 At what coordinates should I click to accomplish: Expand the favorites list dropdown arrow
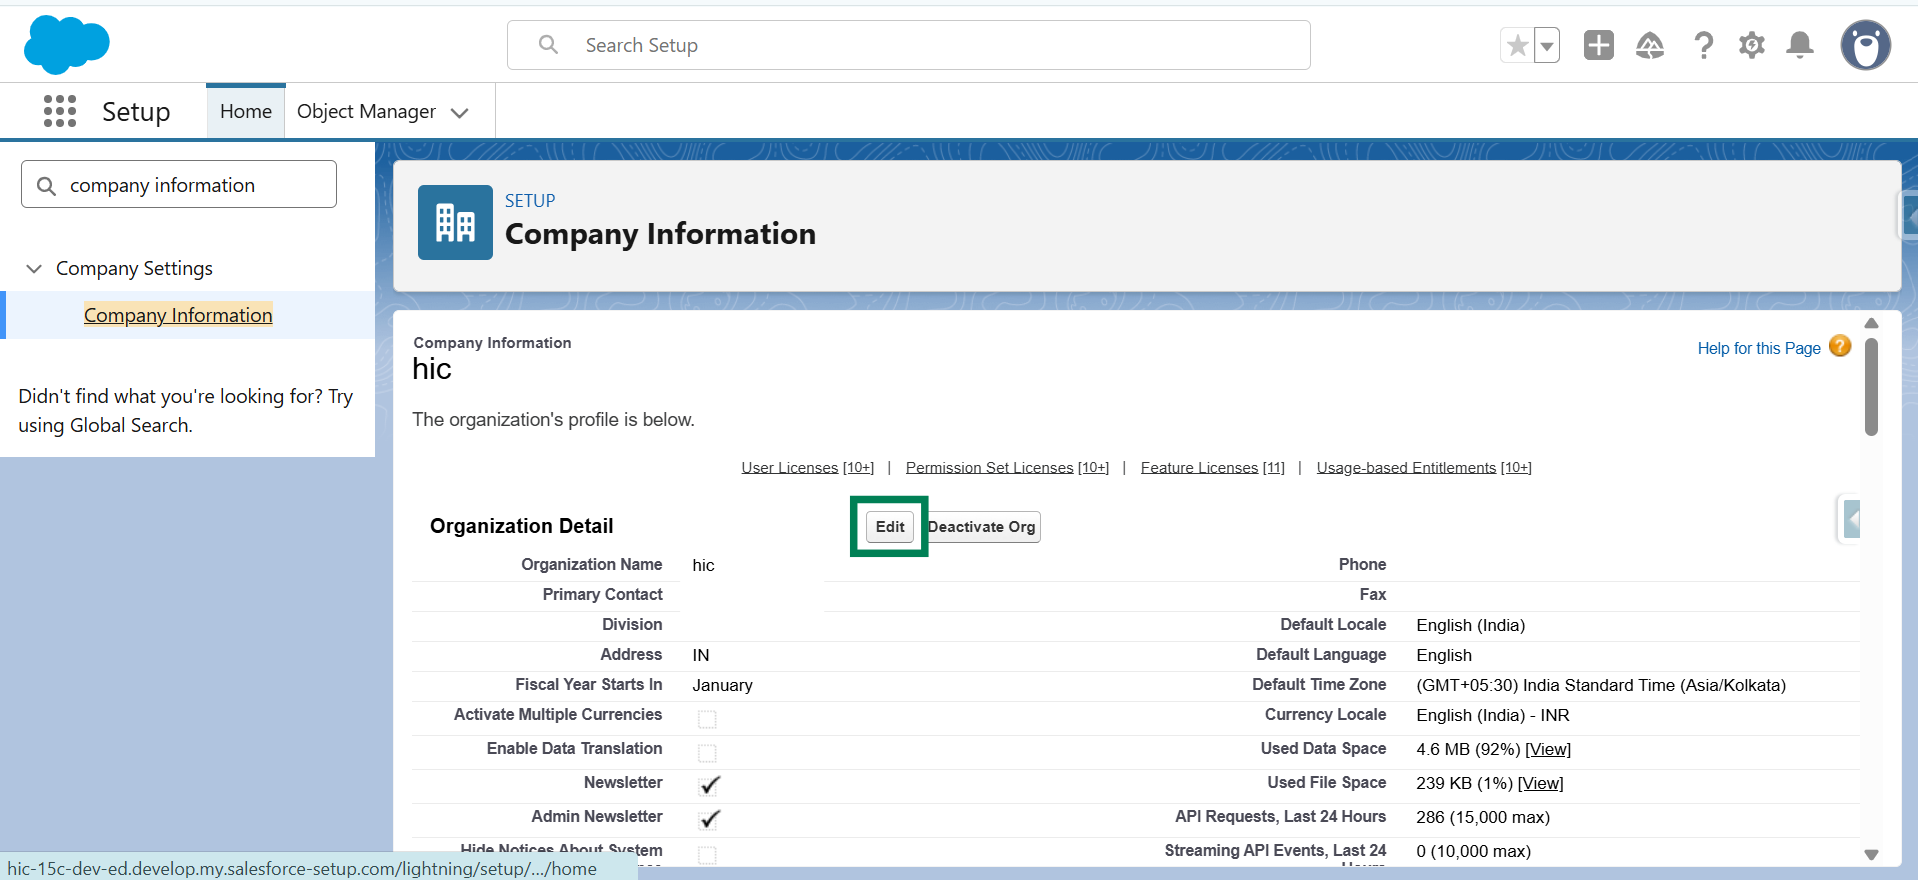pos(1547,45)
